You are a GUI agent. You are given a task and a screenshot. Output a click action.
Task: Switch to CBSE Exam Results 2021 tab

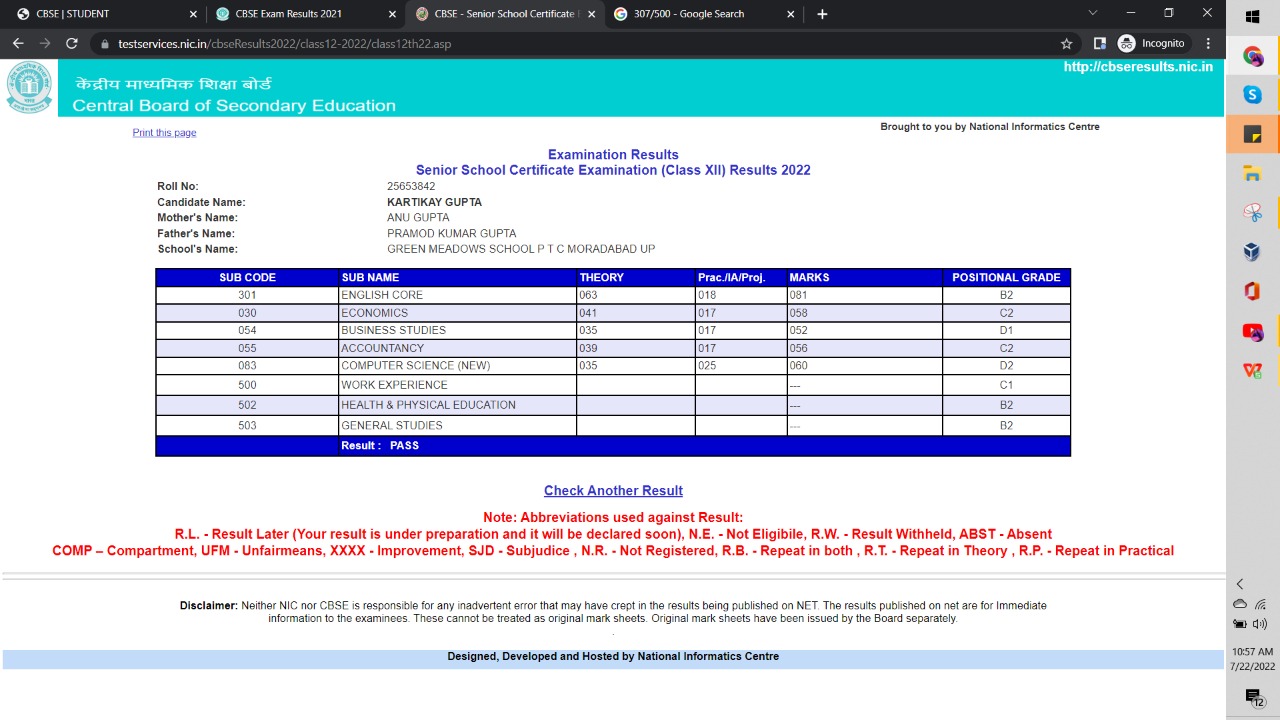click(x=304, y=14)
